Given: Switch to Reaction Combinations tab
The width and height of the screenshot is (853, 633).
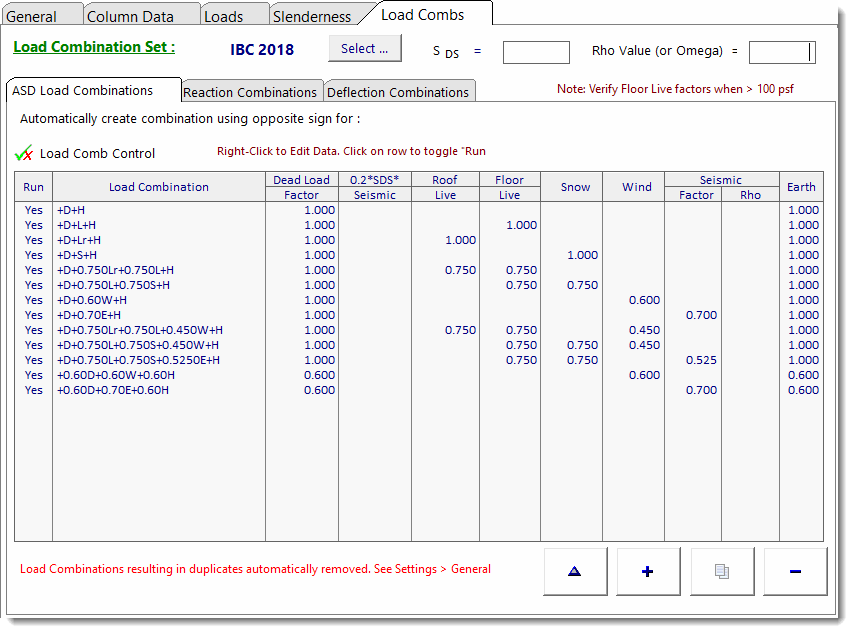Looking at the screenshot, I should click(250, 92).
